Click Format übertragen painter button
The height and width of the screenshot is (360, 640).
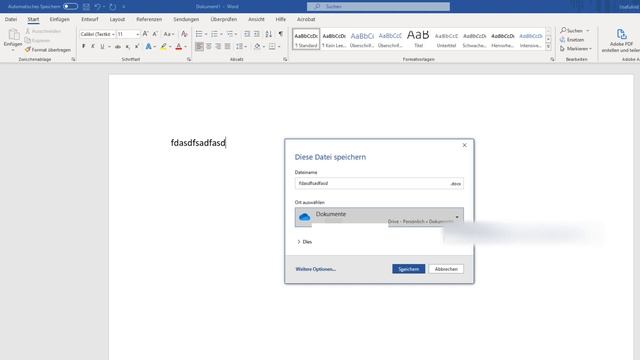tap(48, 50)
